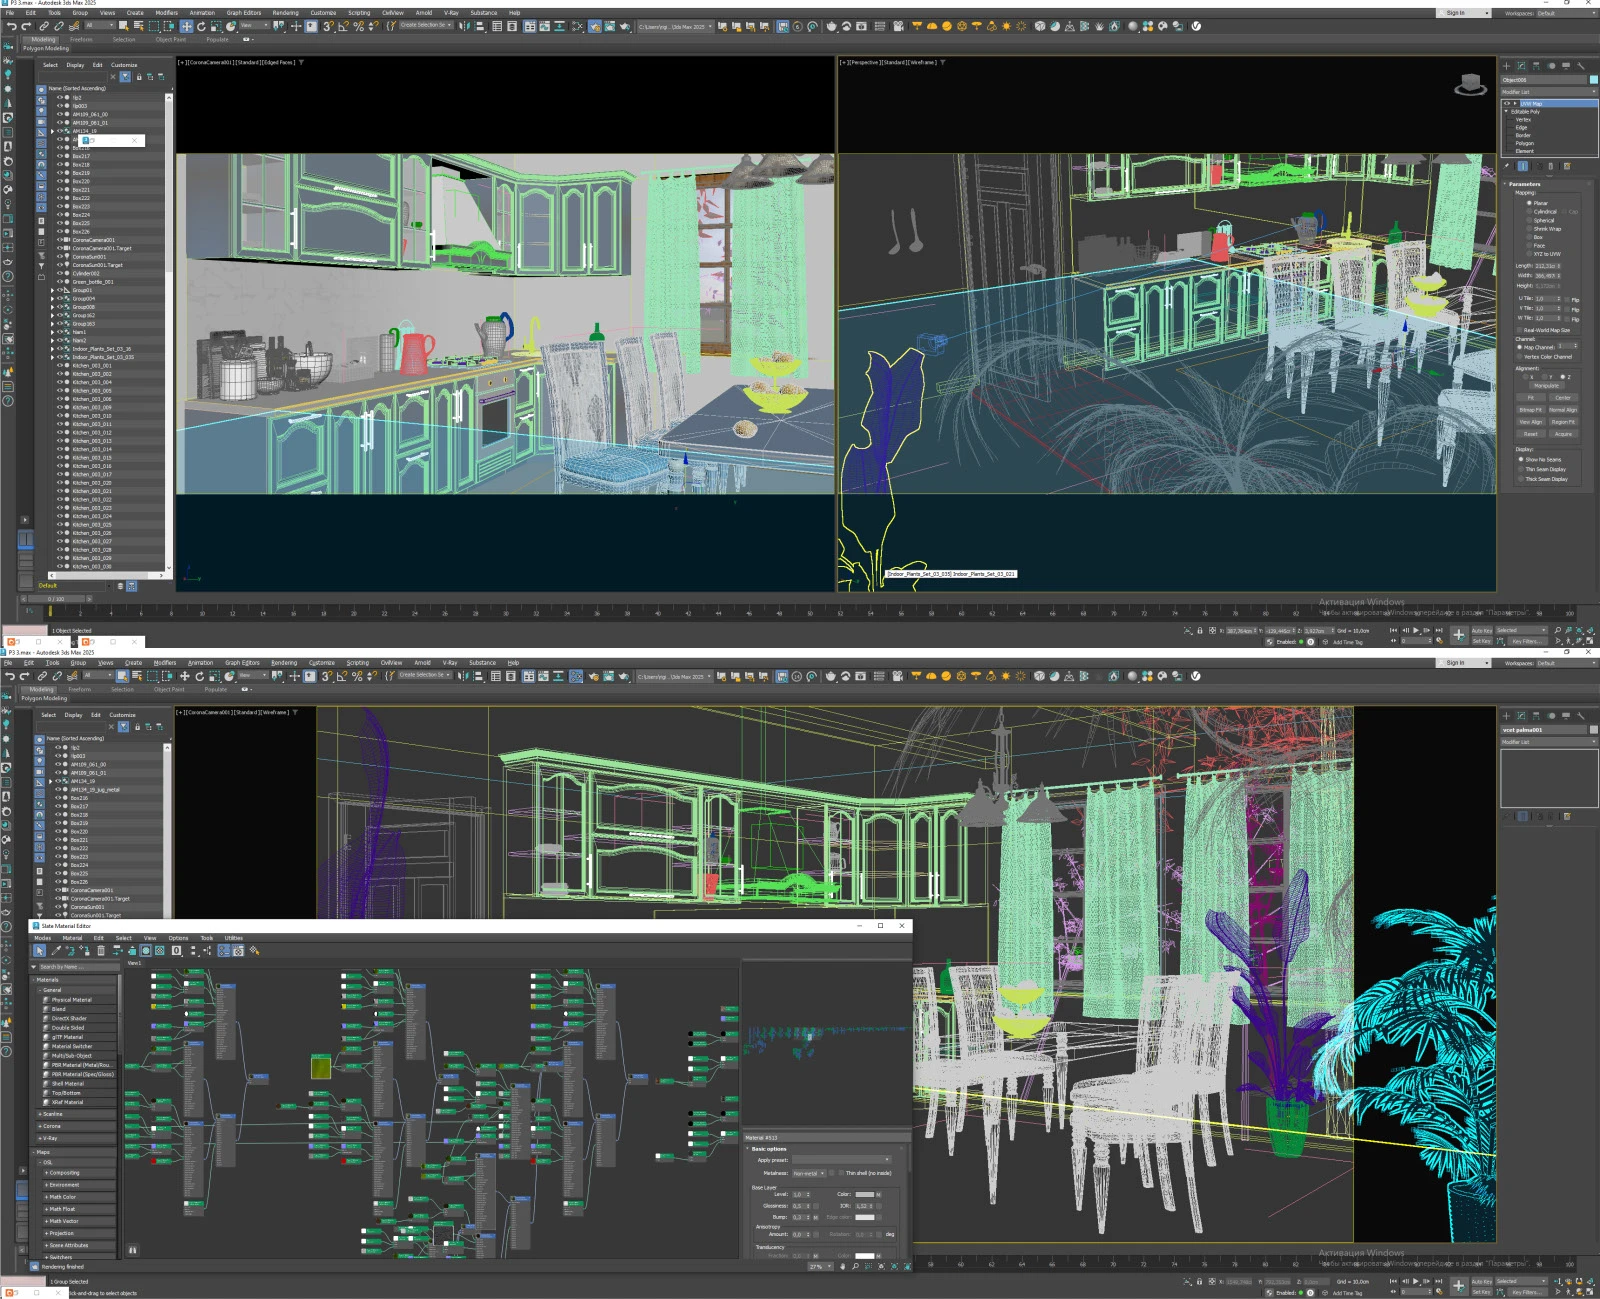Click the trash delete icon in Slate editor
The width and height of the screenshot is (1600, 1299).
(101, 951)
